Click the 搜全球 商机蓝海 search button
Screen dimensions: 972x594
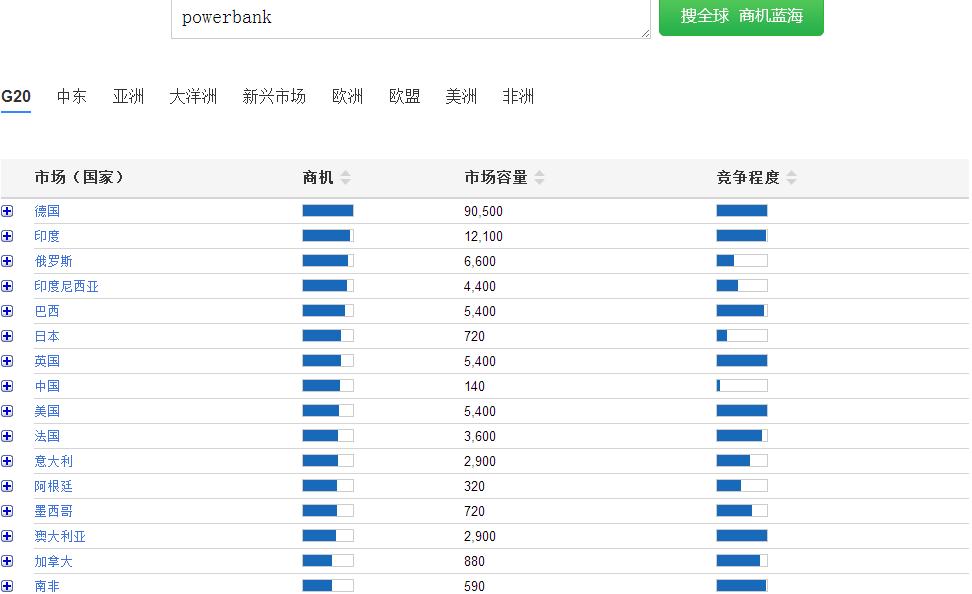pos(741,17)
